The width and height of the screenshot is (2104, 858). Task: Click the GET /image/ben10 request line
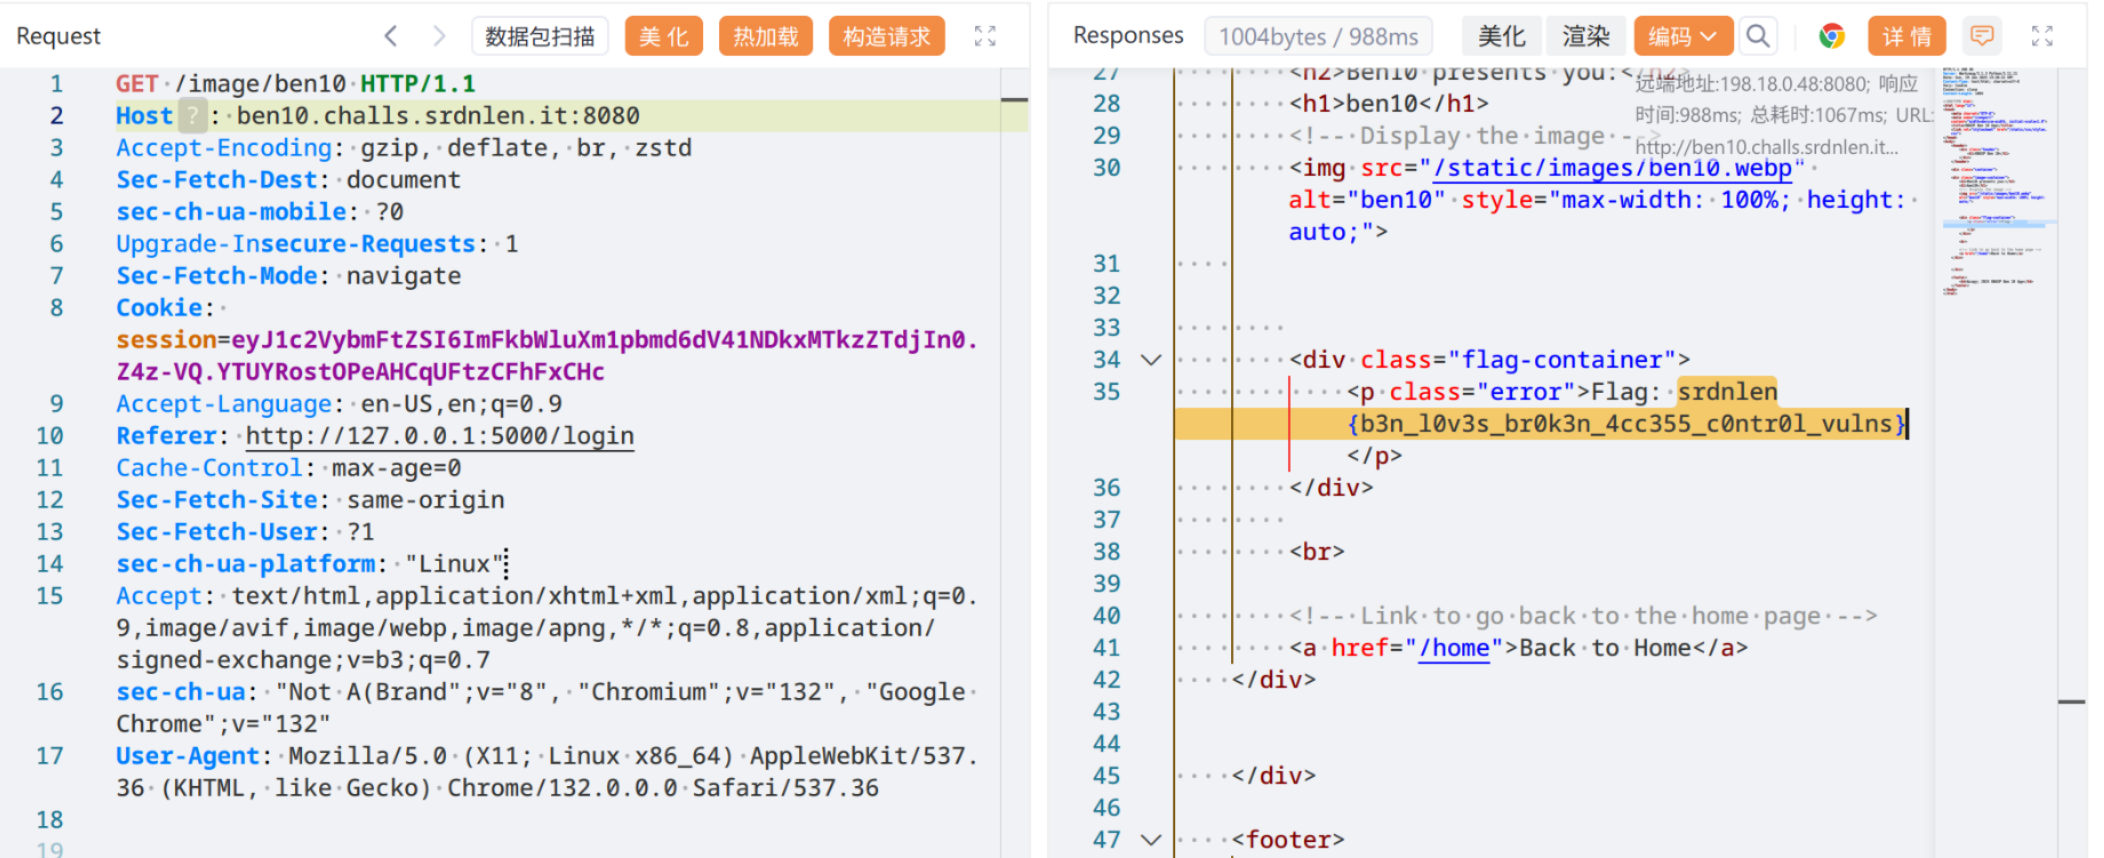pyautogui.click(x=295, y=84)
